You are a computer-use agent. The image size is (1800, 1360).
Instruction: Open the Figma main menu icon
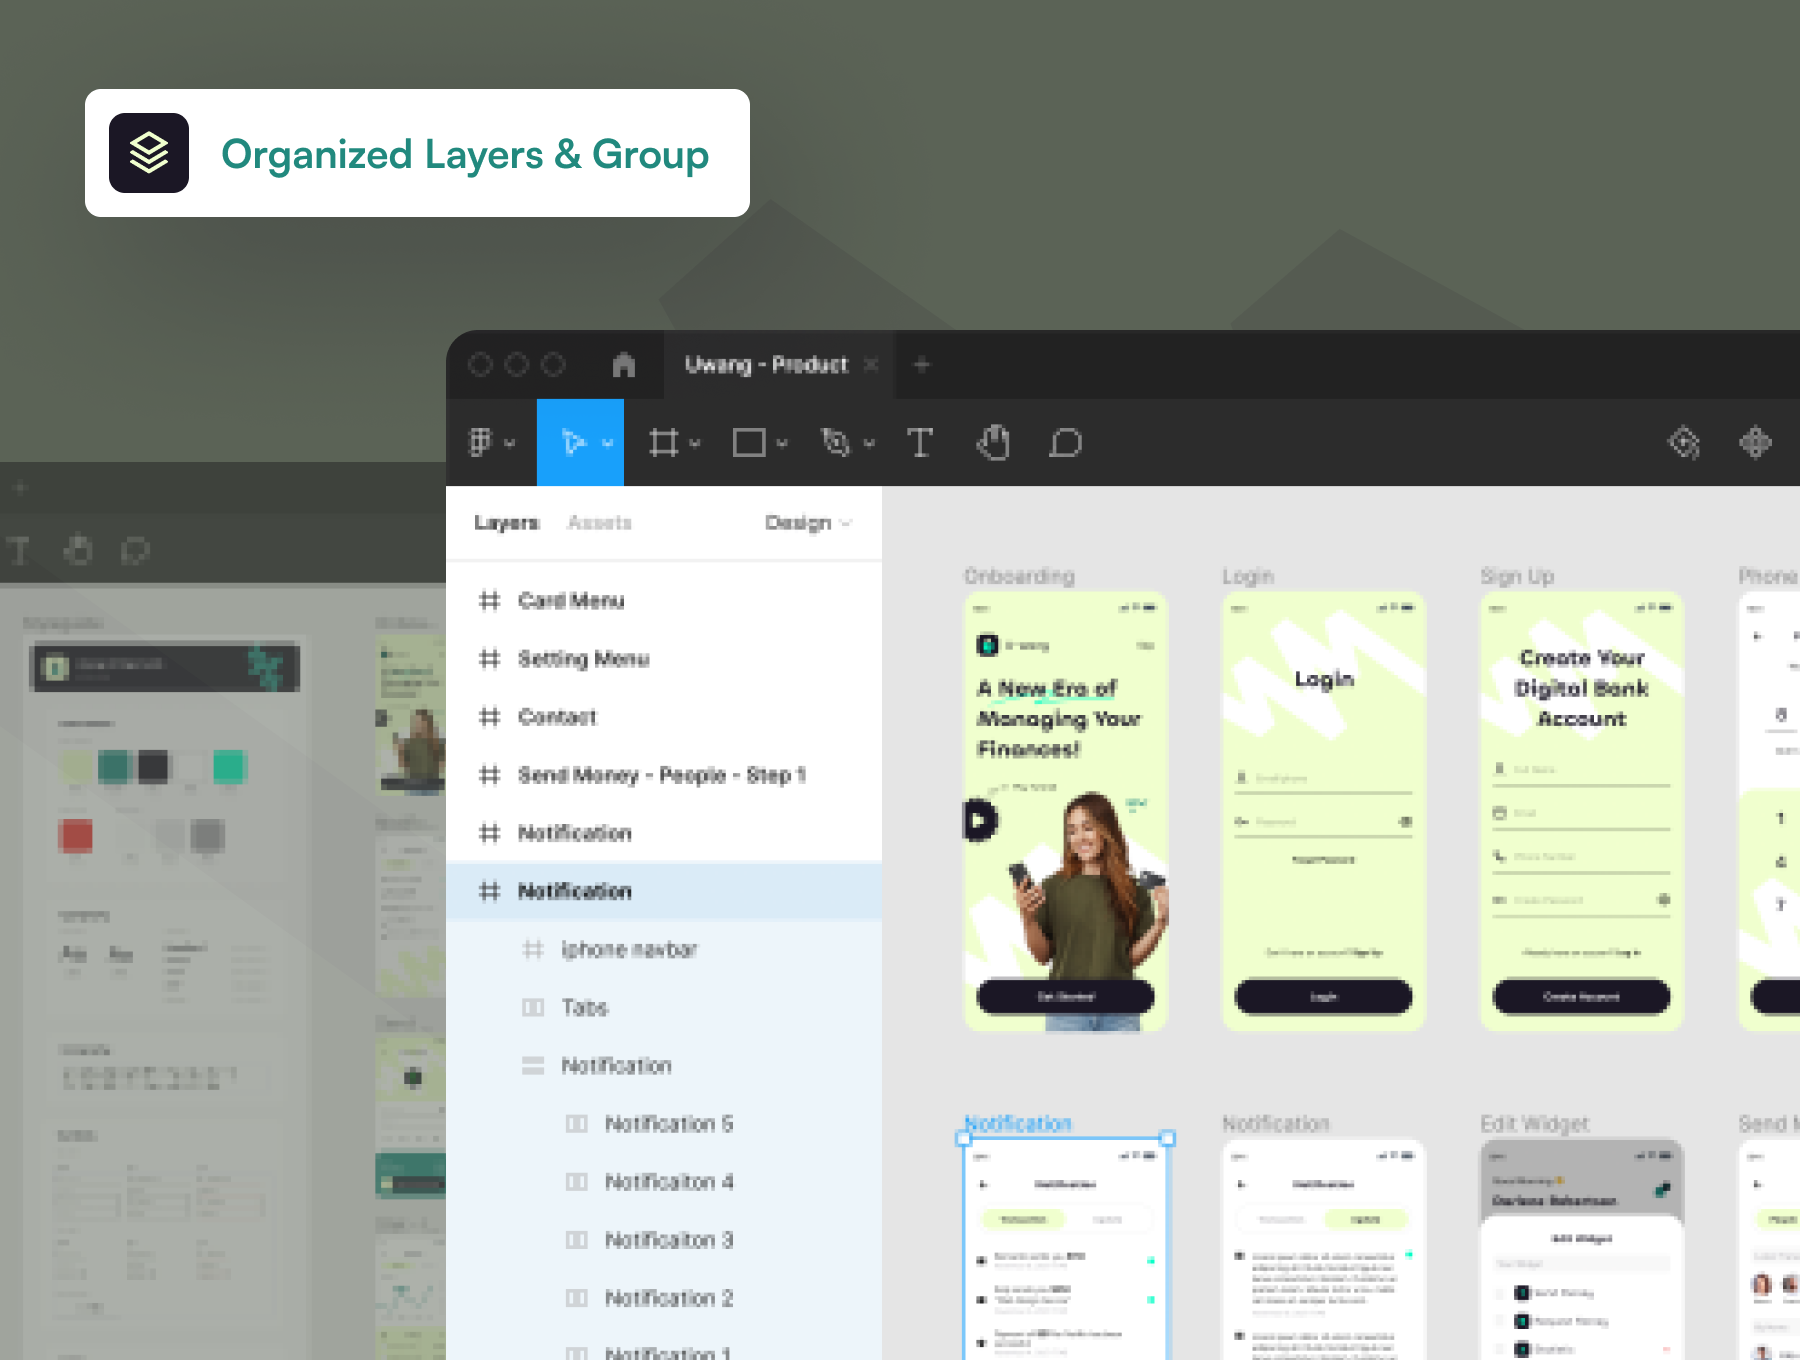[x=481, y=442]
